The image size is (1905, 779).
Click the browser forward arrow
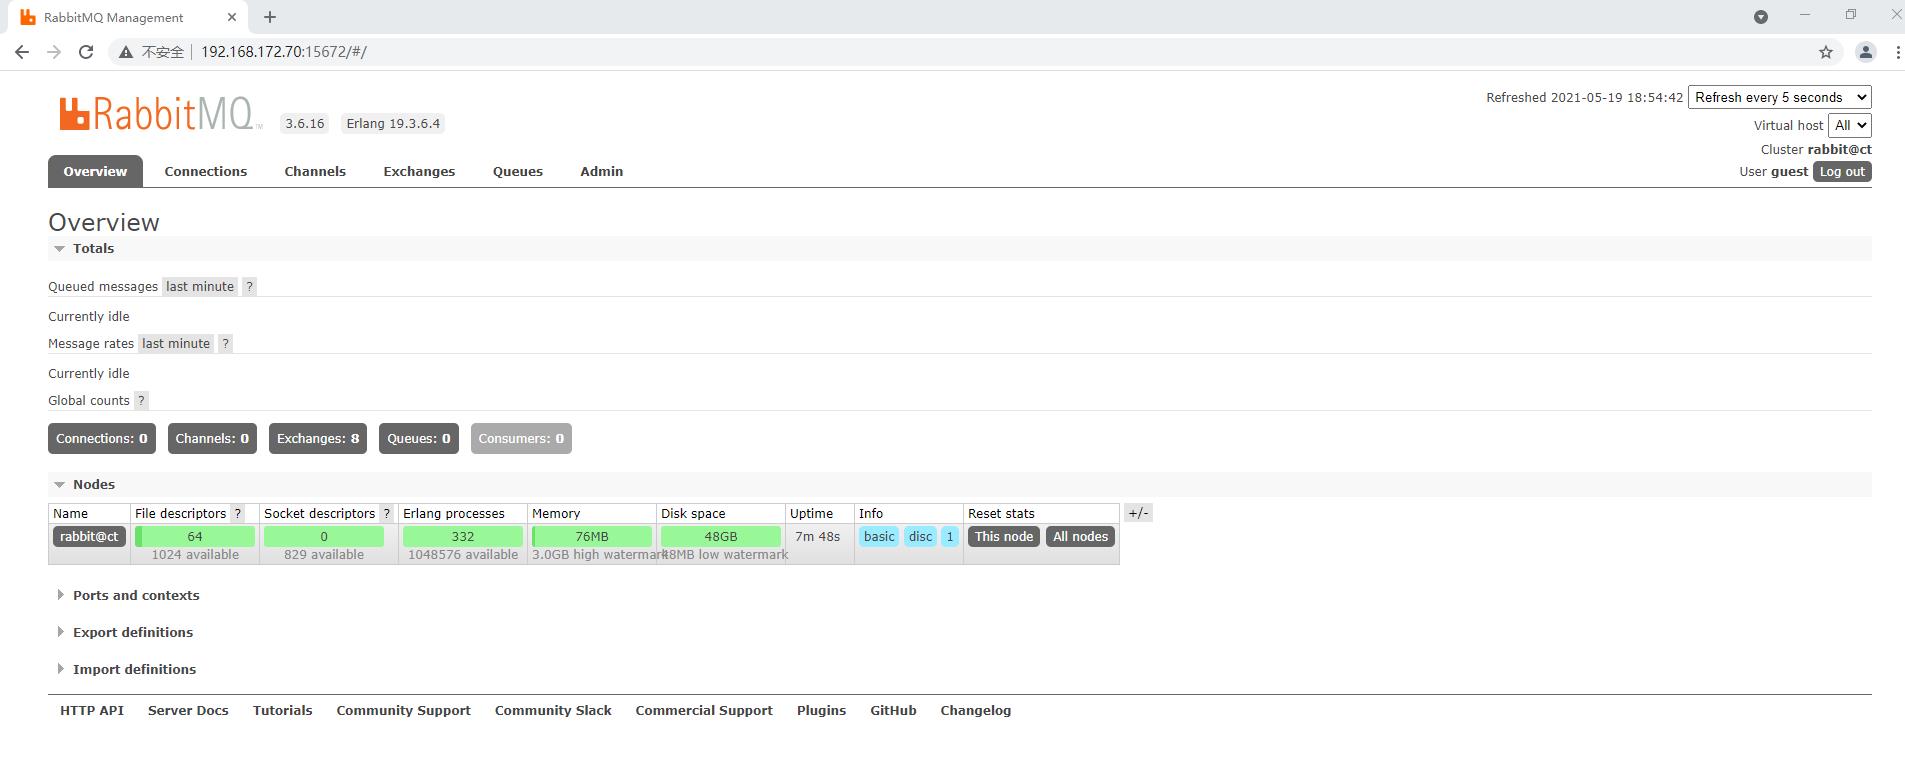54,52
